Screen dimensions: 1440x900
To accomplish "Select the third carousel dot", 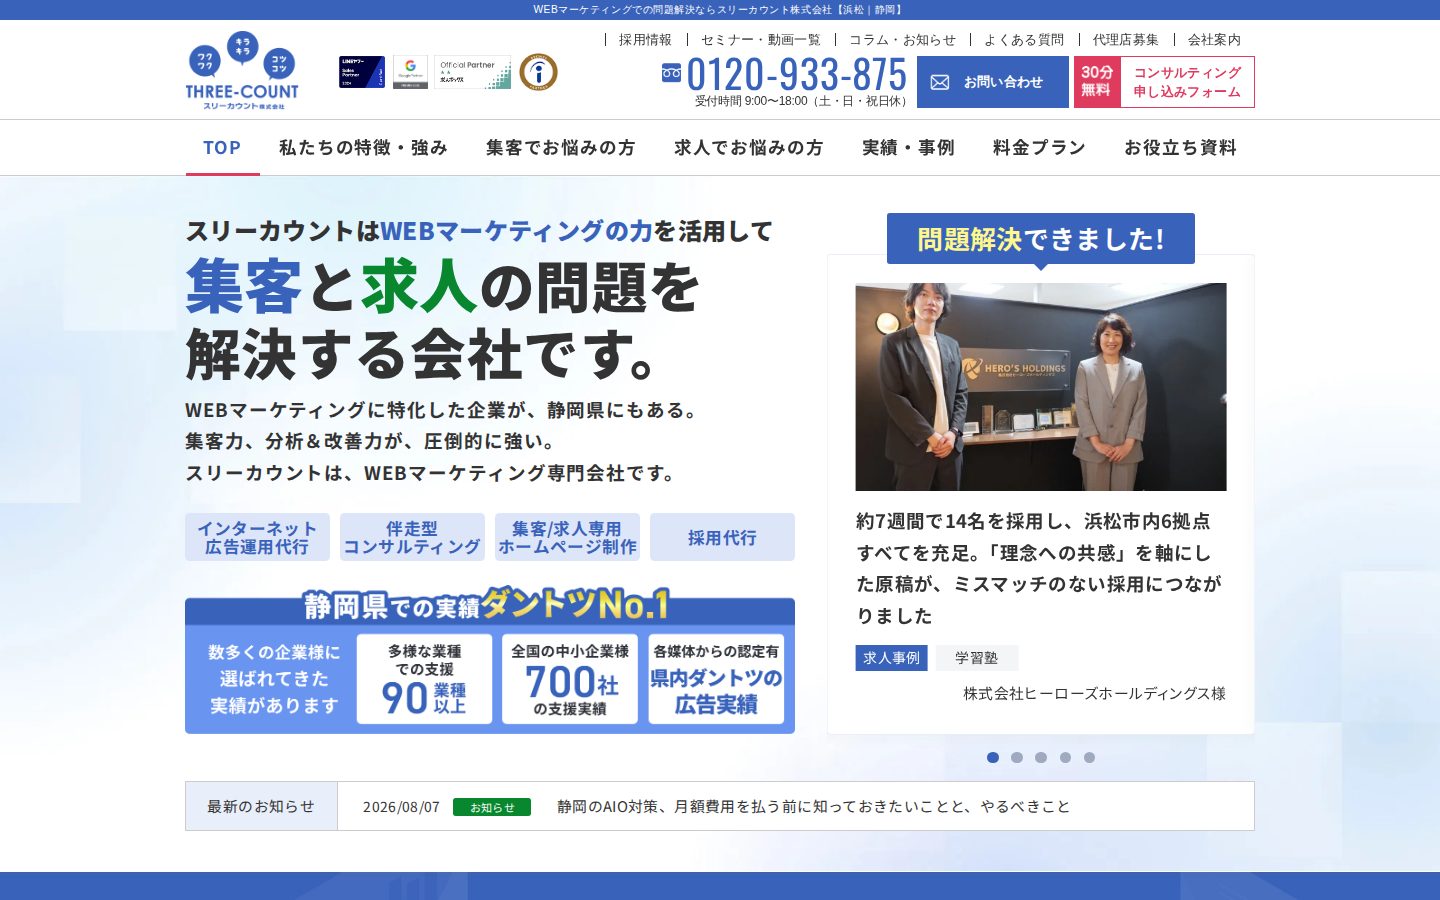I will [x=1041, y=757].
